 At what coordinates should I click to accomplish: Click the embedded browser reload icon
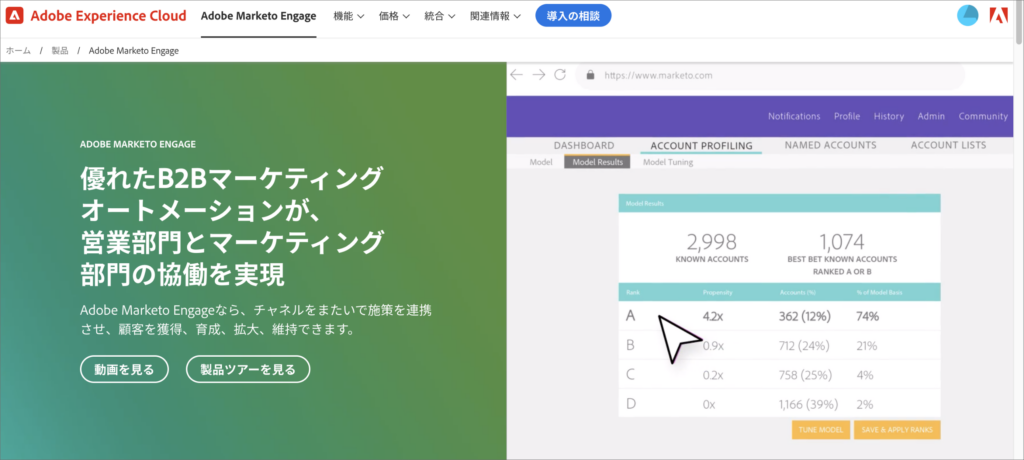(560, 75)
